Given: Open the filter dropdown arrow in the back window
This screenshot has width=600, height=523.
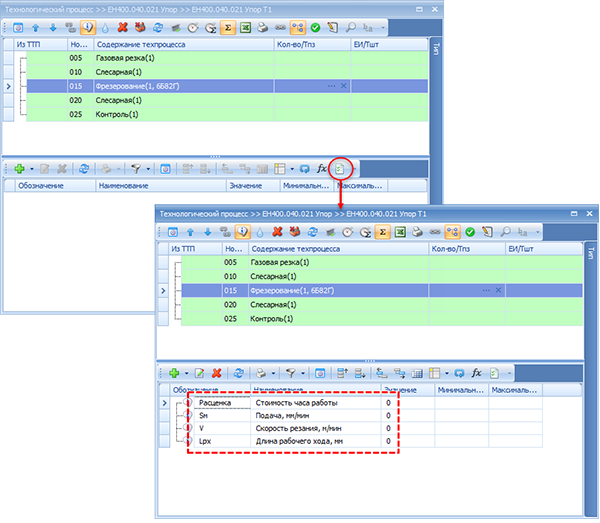Looking at the screenshot, I should pos(148,169).
